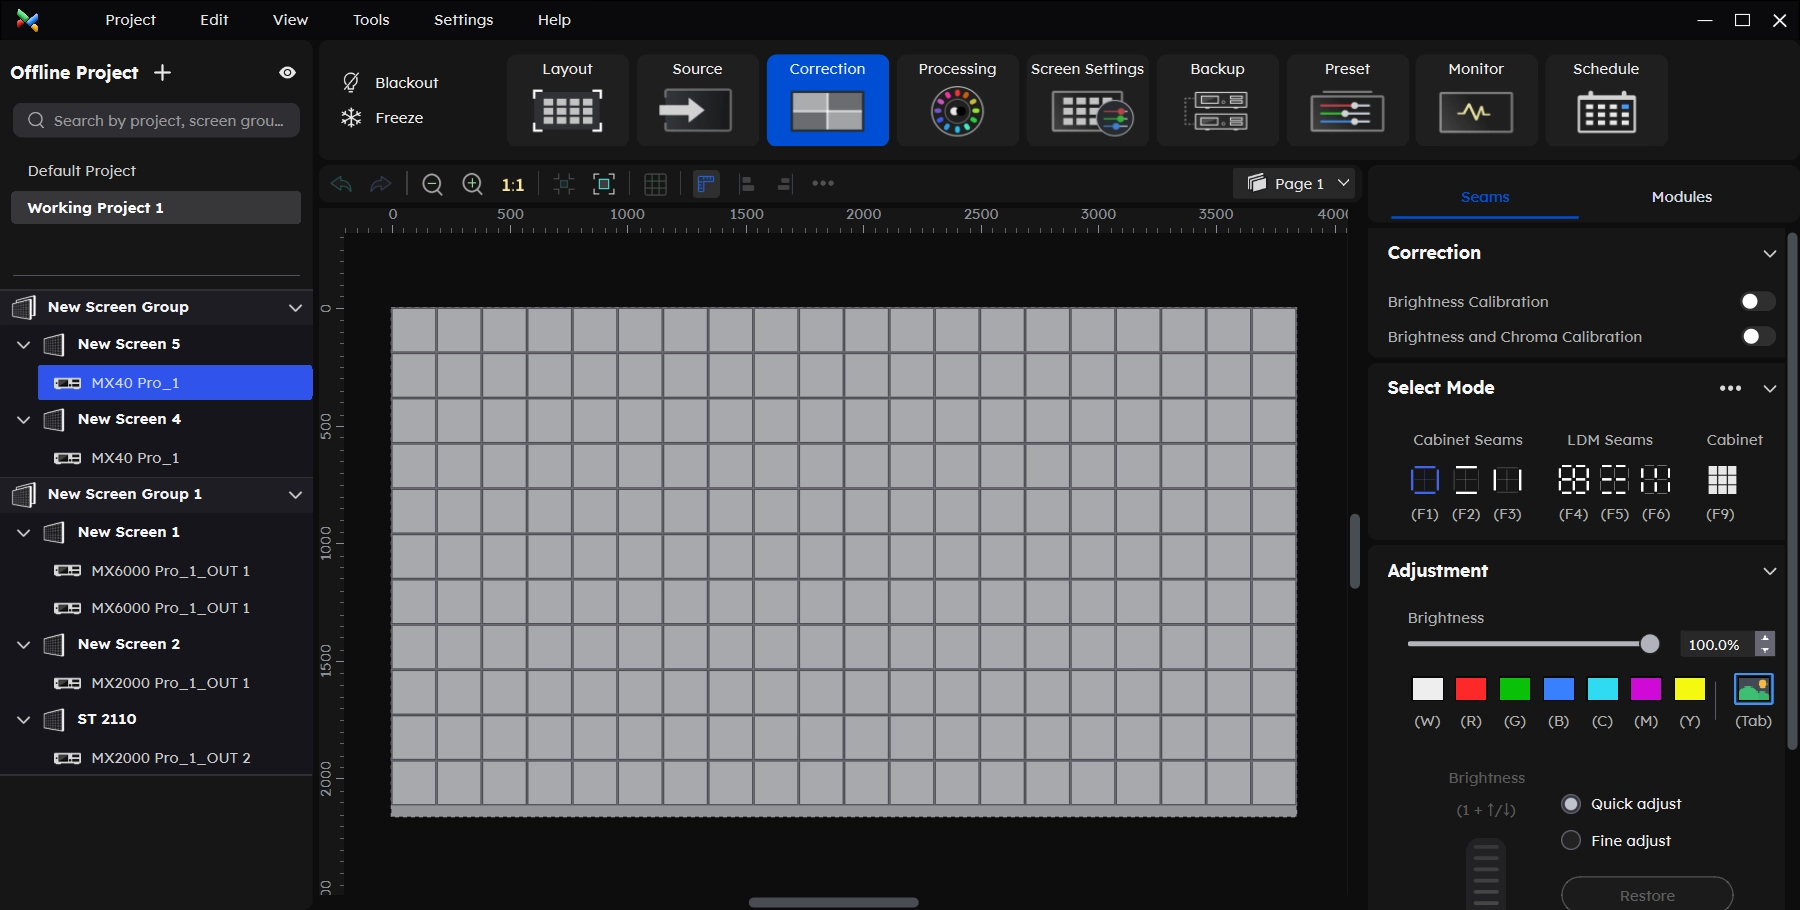Open the Tools menu
The width and height of the screenshot is (1800, 910).
(x=371, y=20)
